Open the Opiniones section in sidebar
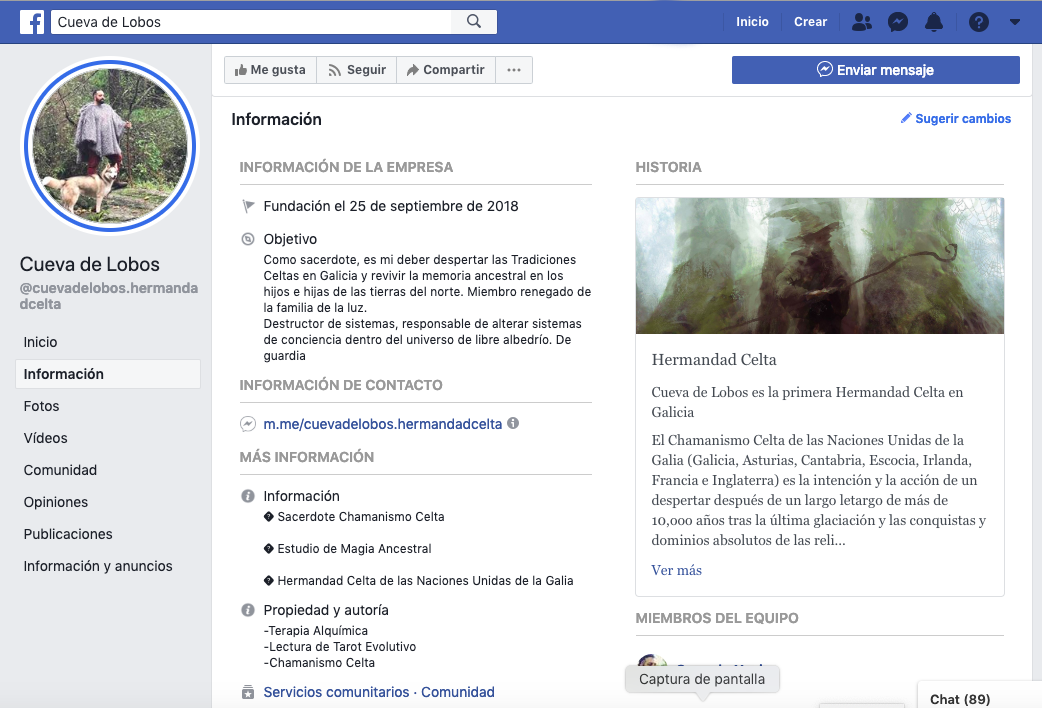This screenshot has width=1042, height=708. [x=56, y=502]
